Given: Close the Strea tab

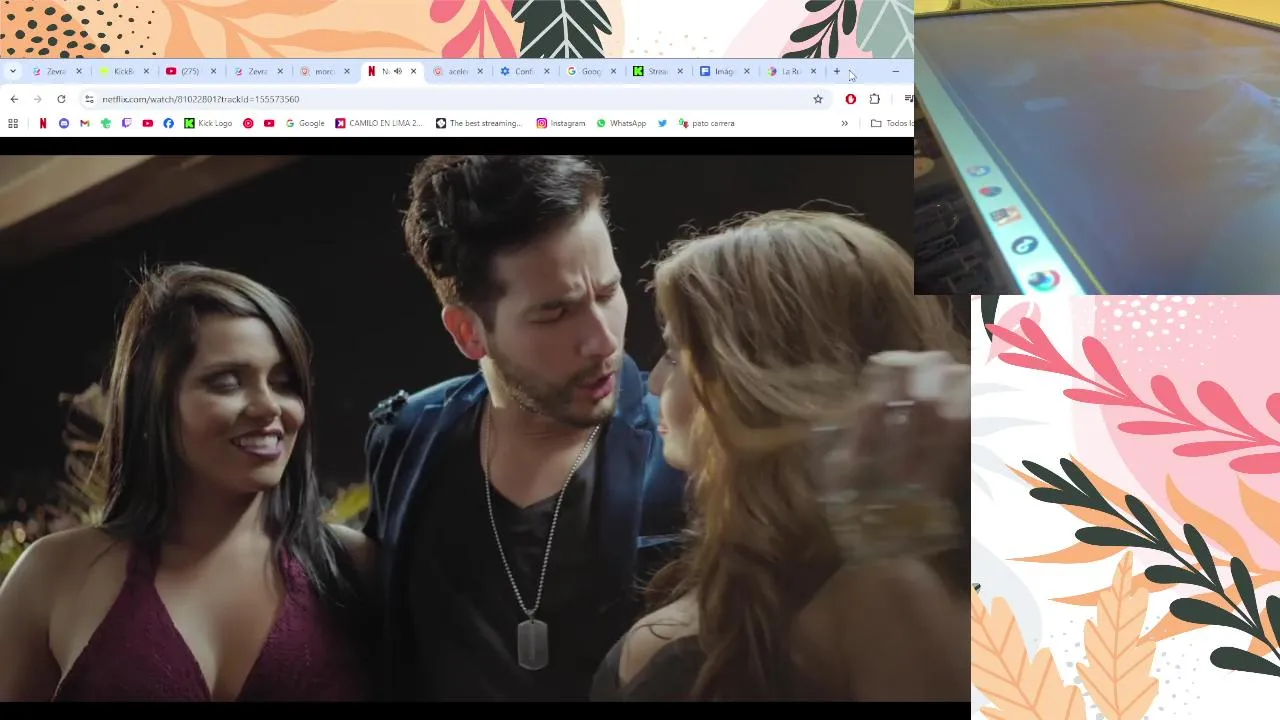Looking at the screenshot, I should [x=680, y=71].
